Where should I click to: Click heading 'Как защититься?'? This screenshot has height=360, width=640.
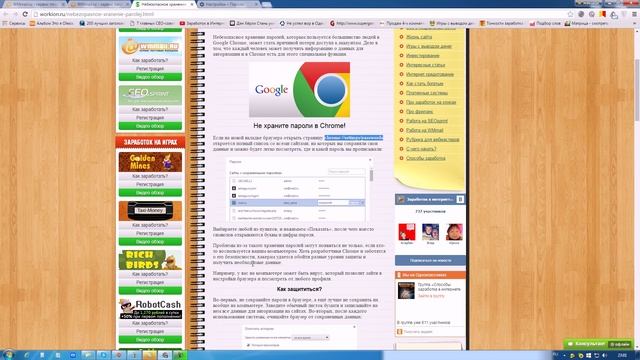[x=299, y=289]
